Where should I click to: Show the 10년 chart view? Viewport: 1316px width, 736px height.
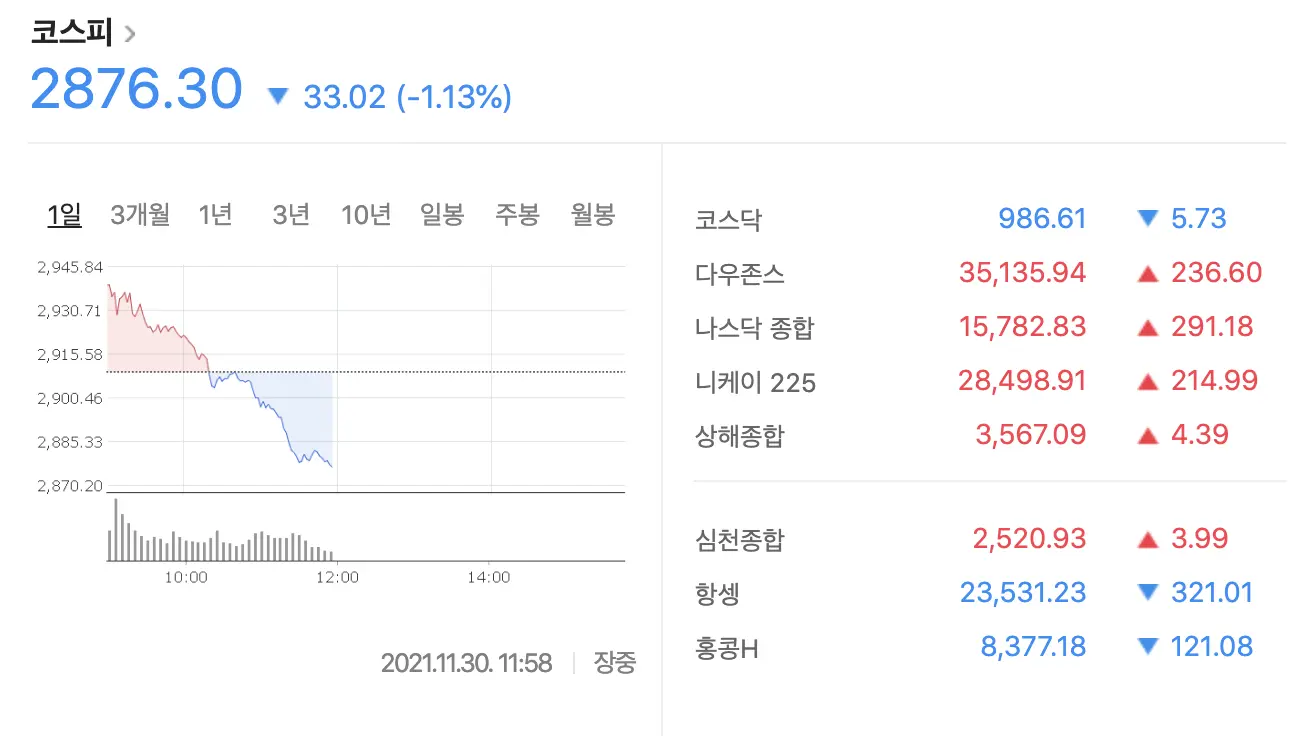click(x=366, y=214)
